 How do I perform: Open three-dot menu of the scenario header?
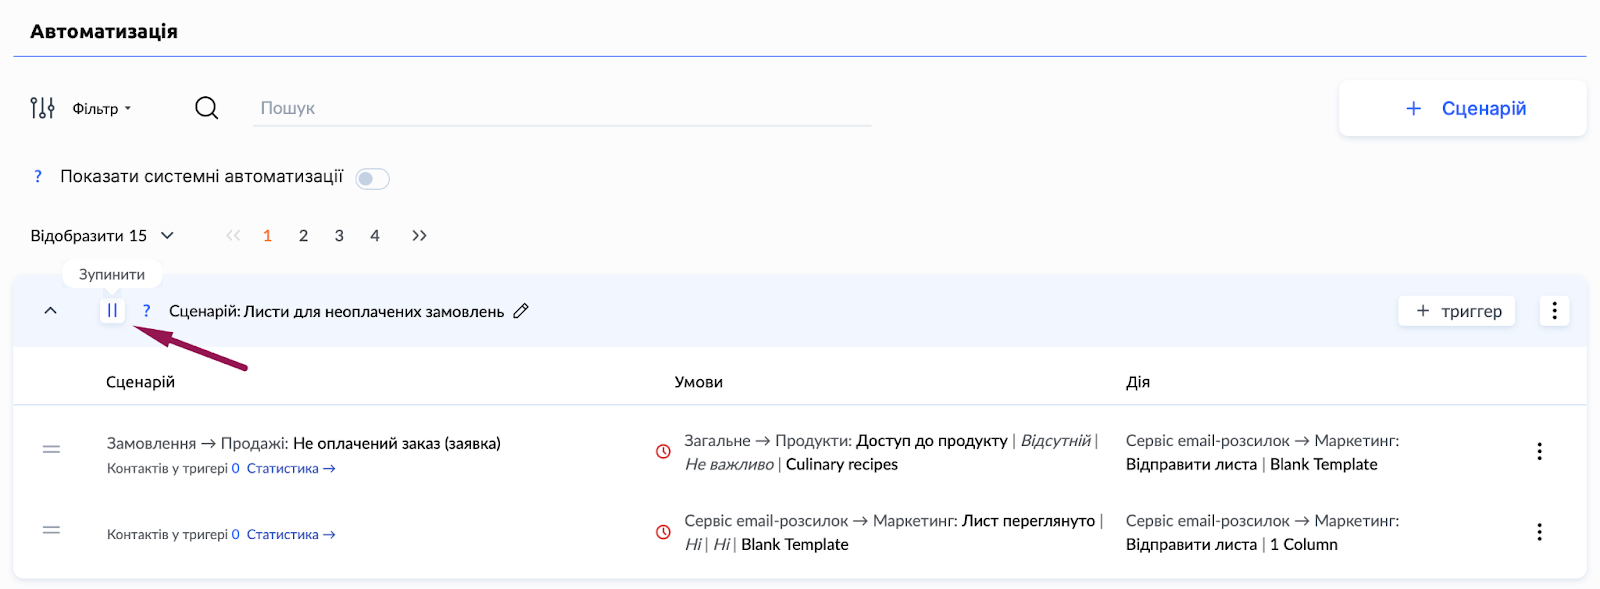click(1554, 311)
